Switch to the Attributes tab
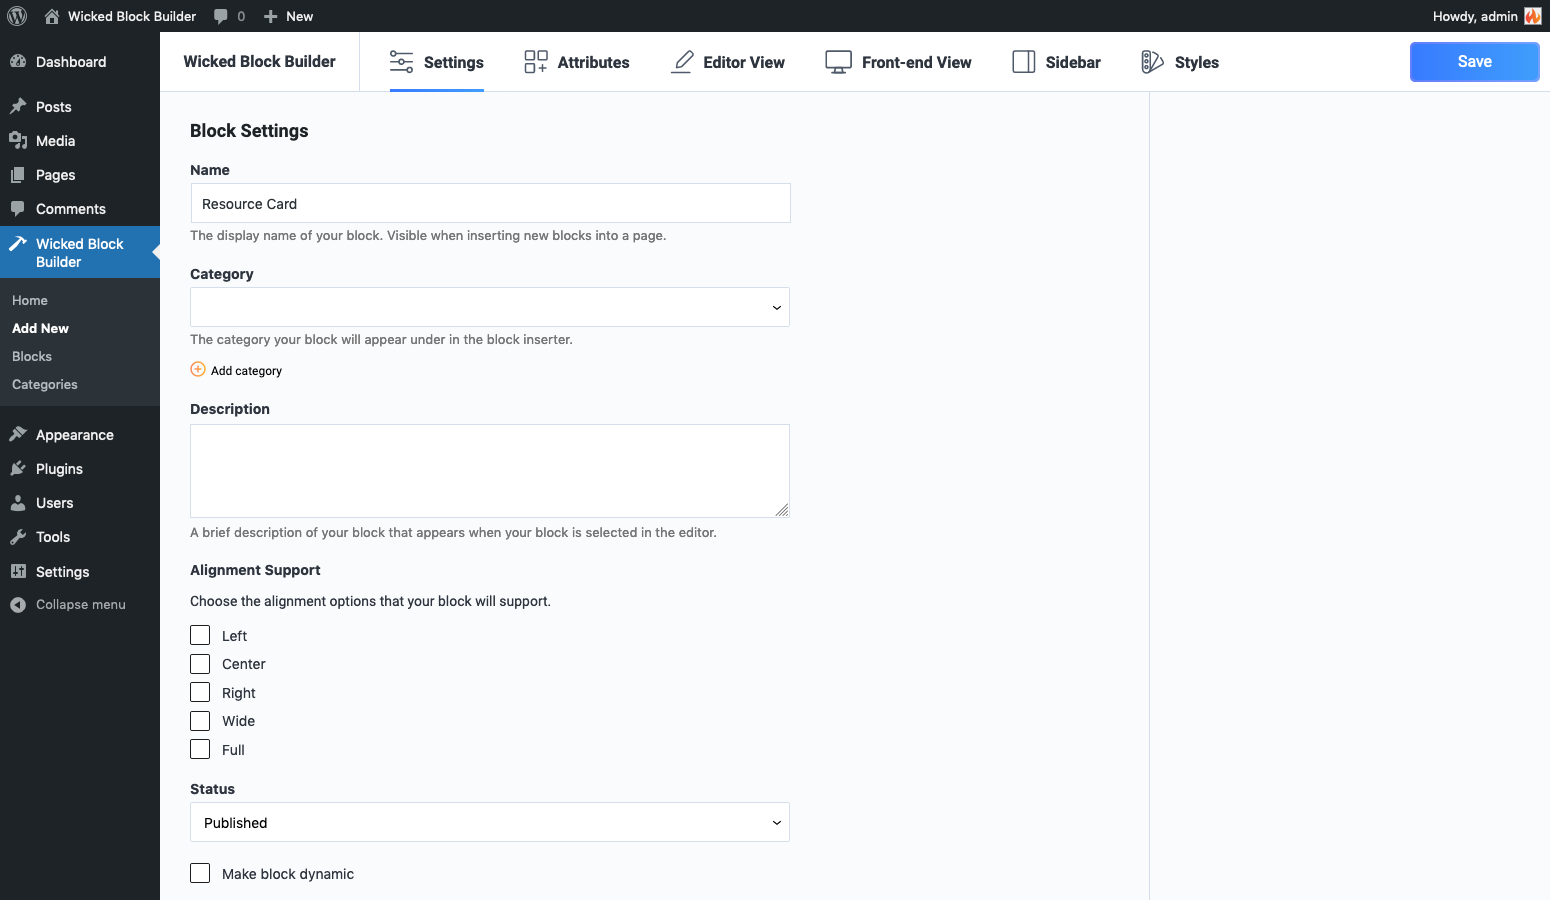Screen dimensions: 1550x900 577,62
